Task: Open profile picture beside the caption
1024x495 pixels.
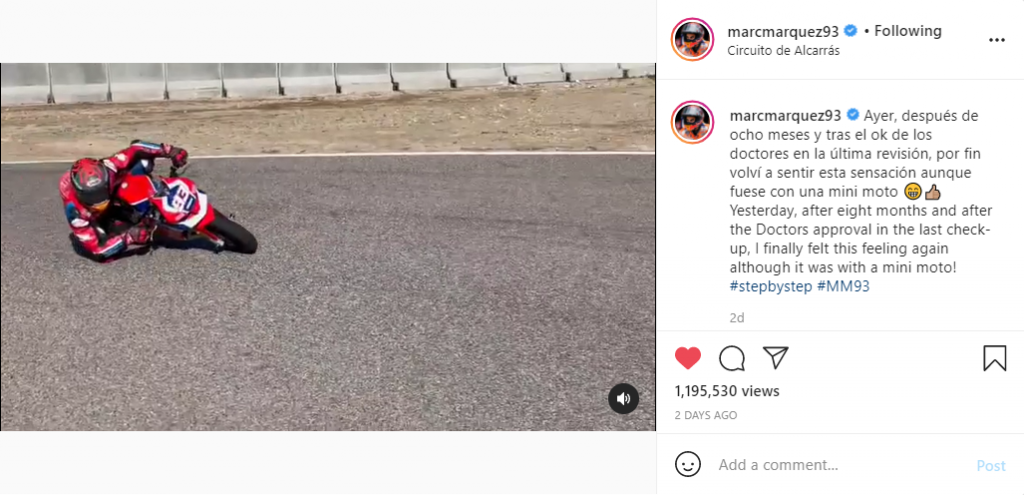Action: pos(692,122)
